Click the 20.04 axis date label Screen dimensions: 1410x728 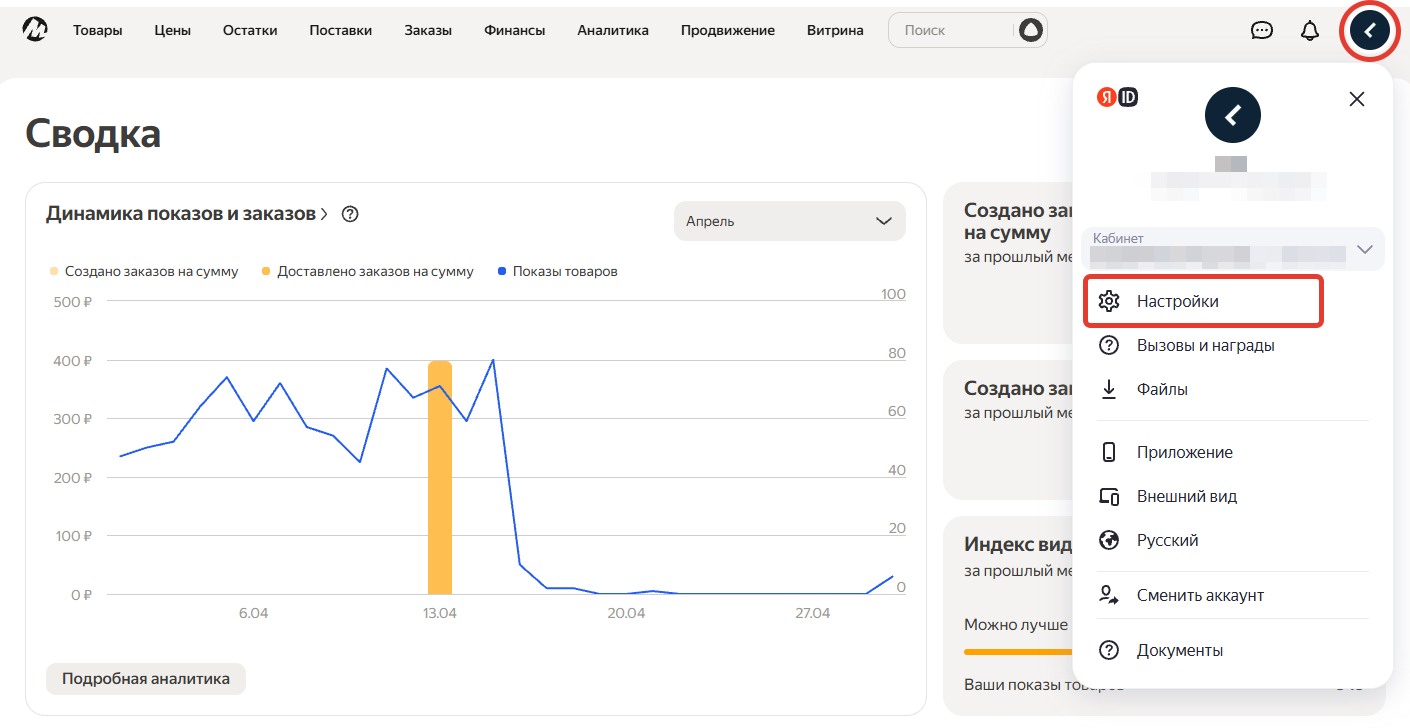click(626, 613)
